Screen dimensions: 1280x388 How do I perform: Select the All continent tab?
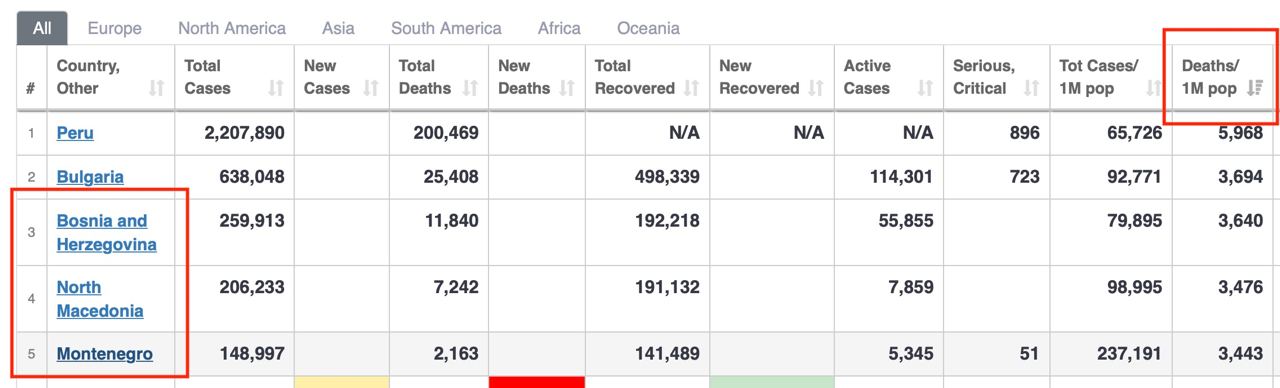42,28
